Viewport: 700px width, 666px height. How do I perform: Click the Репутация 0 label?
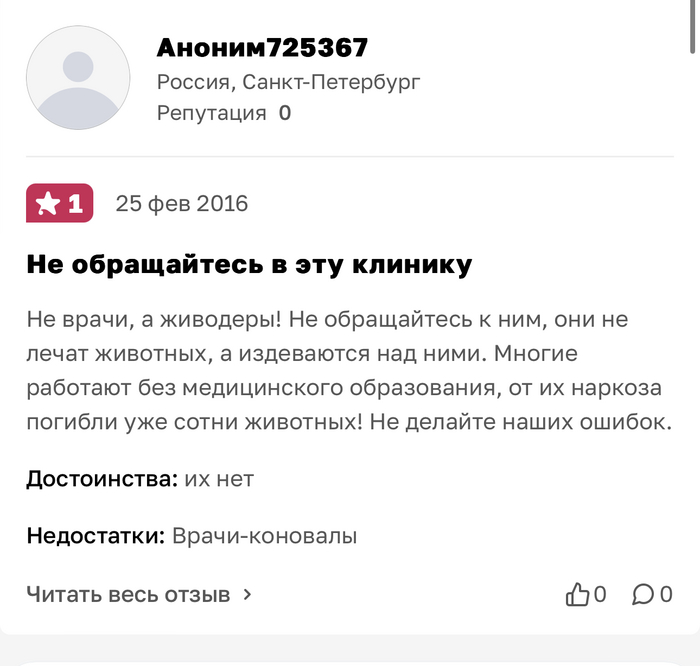pos(224,113)
